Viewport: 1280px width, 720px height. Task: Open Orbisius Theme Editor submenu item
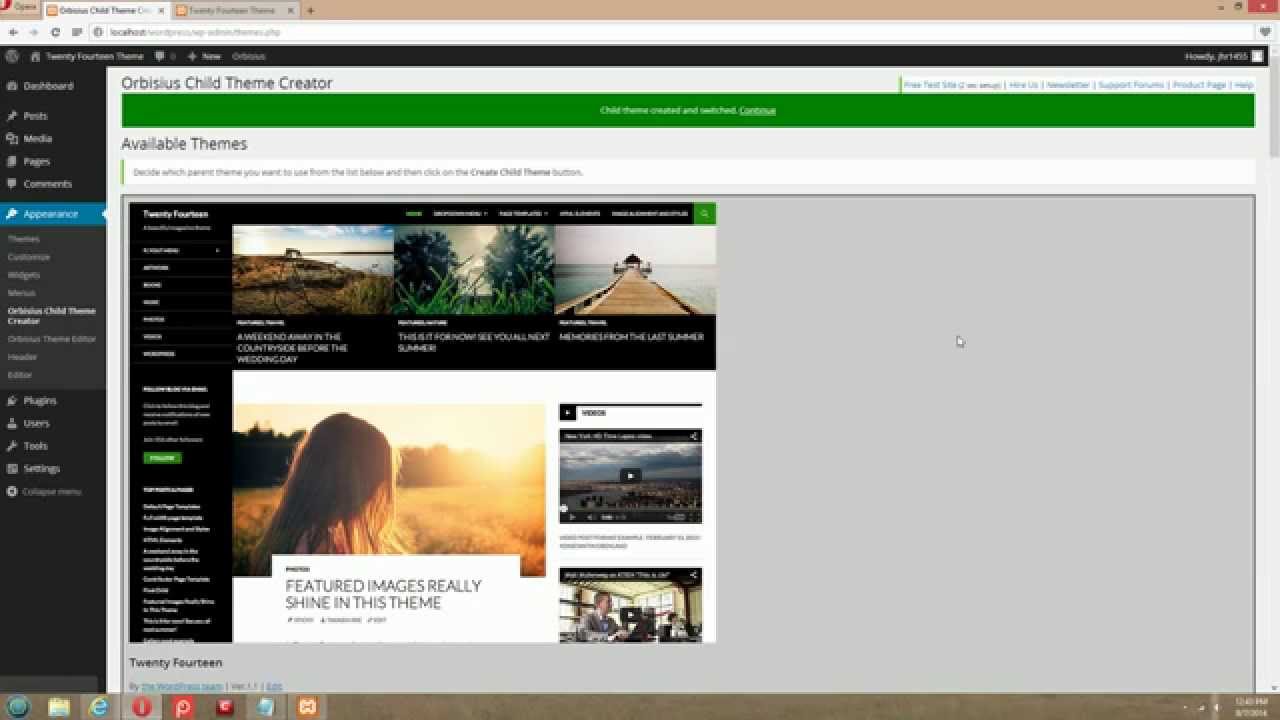pos(52,339)
